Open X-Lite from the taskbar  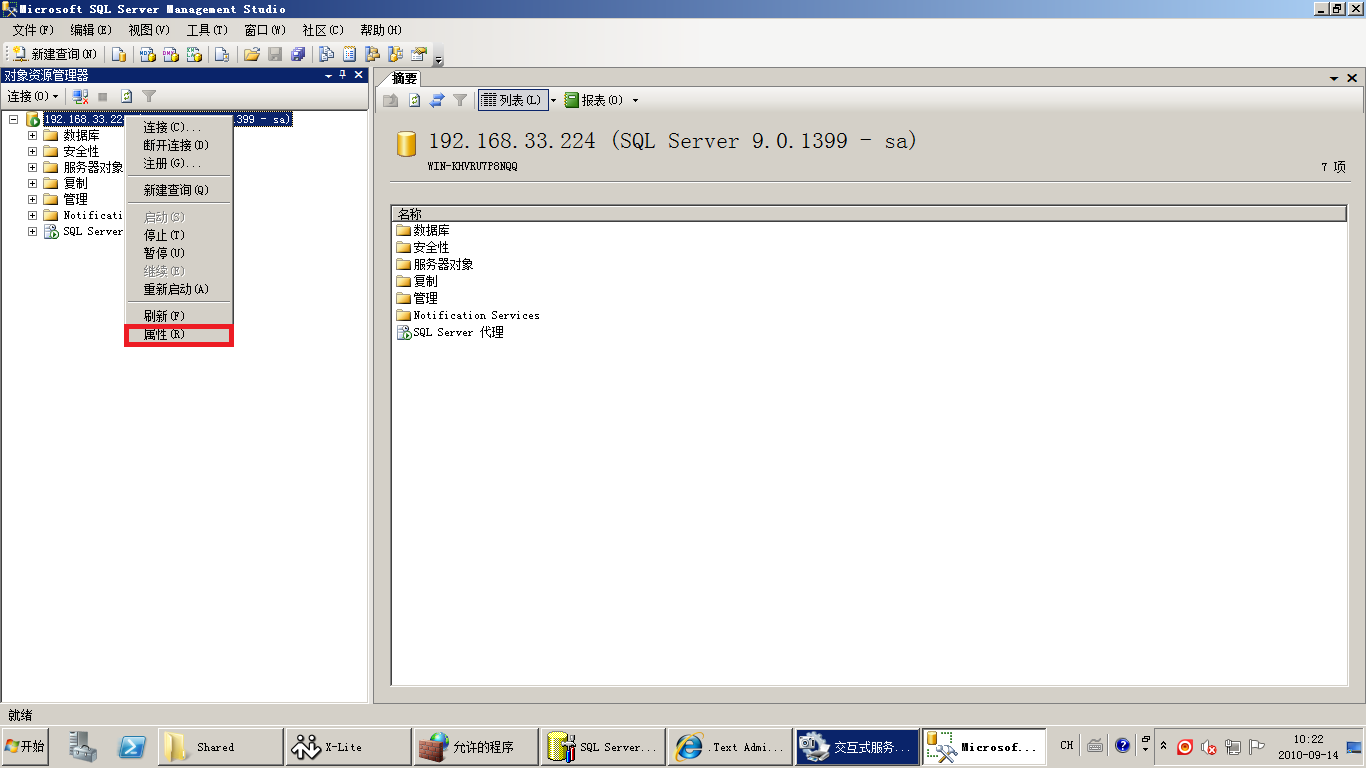[x=348, y=747]
